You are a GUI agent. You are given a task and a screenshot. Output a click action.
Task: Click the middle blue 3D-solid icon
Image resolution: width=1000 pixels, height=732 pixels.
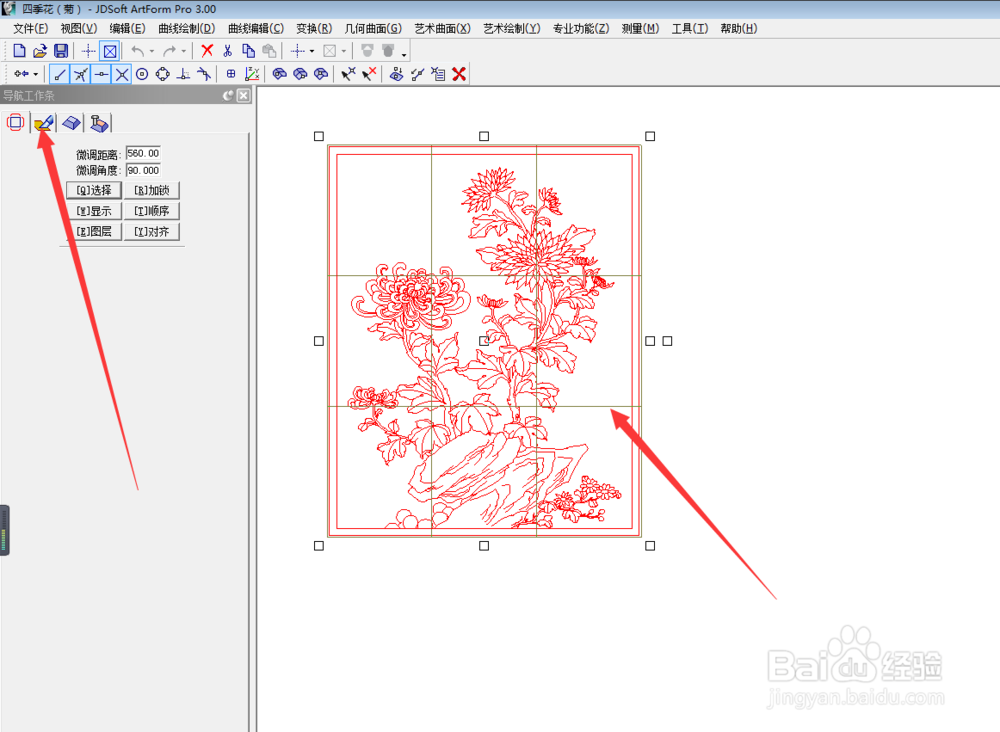(x=300, y=74)
